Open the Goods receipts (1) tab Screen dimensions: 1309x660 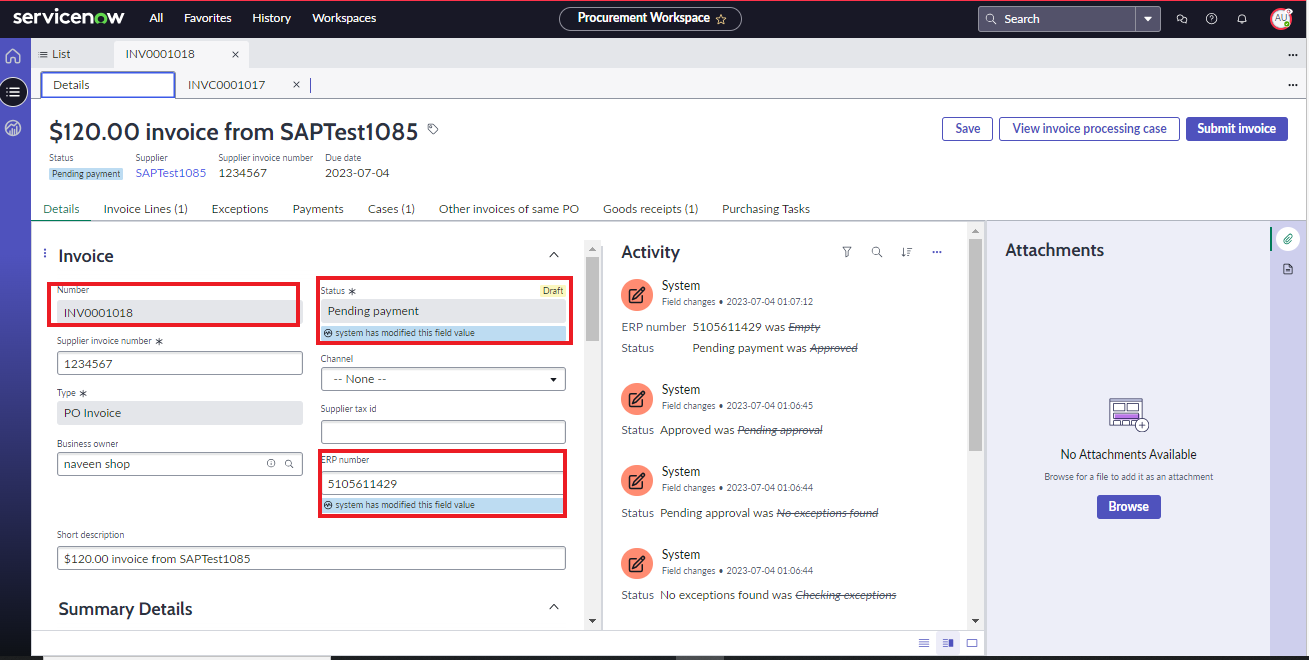point(650,209)
